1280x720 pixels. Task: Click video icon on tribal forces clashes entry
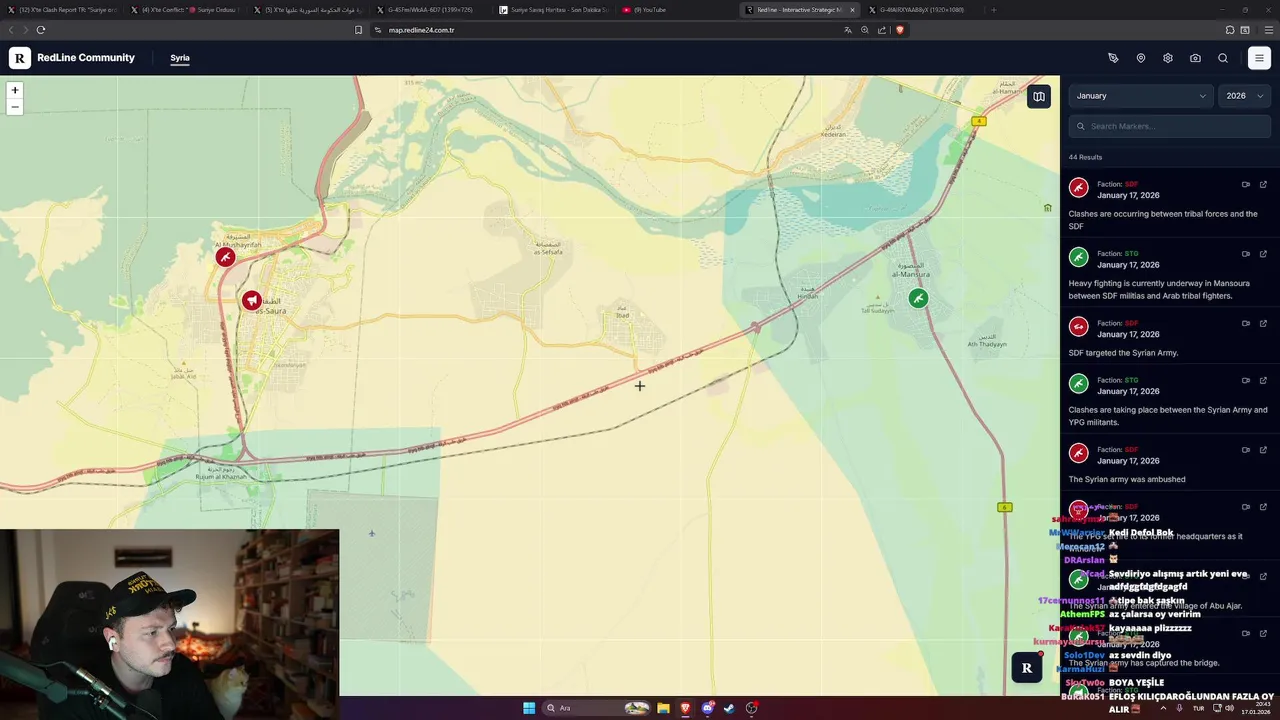pyautogui.click(x=1246, y=184)
